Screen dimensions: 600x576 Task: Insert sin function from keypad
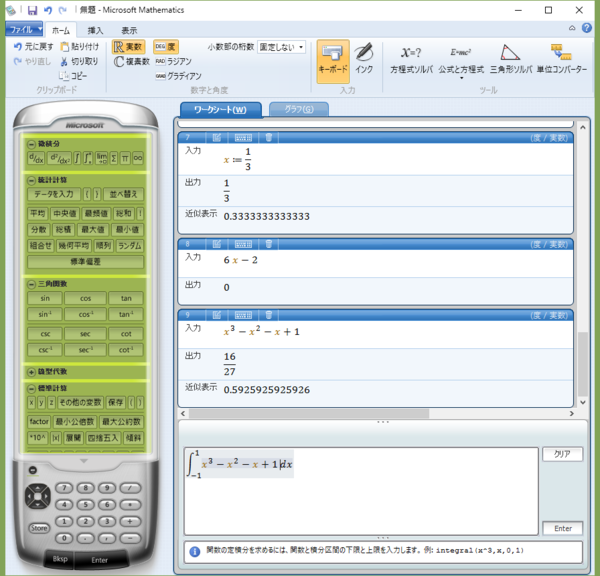coord(45,298)
